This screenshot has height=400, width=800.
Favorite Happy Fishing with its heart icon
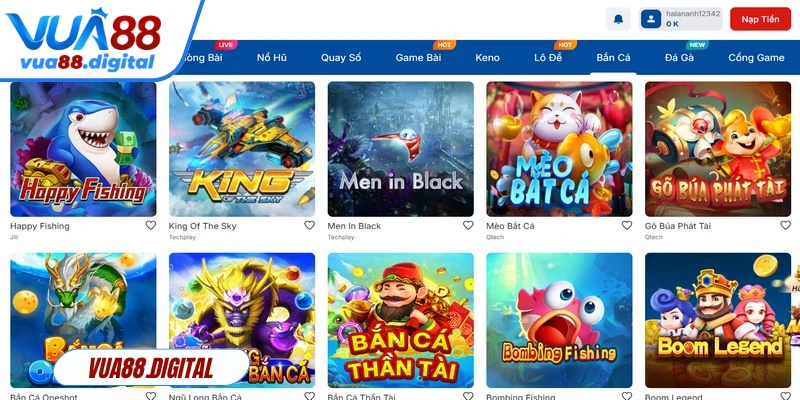(x=151, y=225)
